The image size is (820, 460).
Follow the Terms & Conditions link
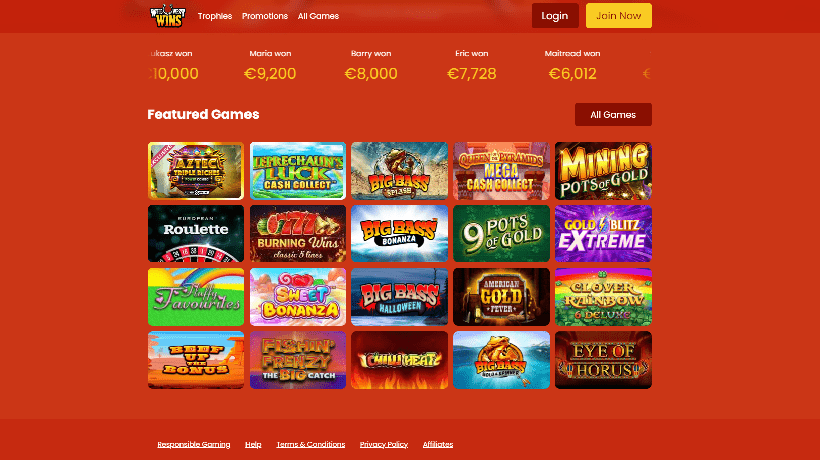pyautogui.click(x=311, y=444)
